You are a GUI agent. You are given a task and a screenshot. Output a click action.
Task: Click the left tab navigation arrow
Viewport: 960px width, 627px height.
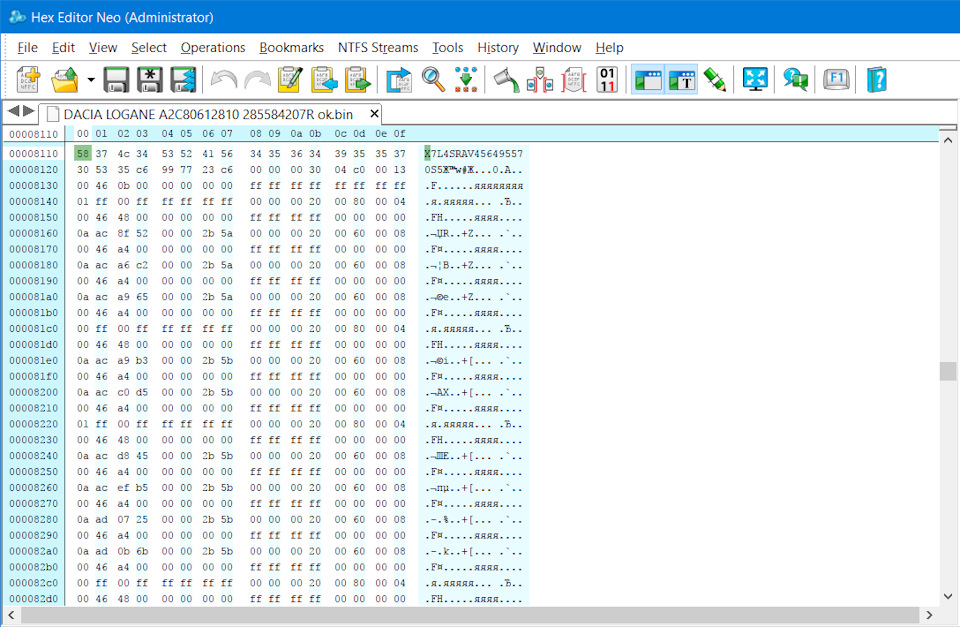(x=13, y=111)
